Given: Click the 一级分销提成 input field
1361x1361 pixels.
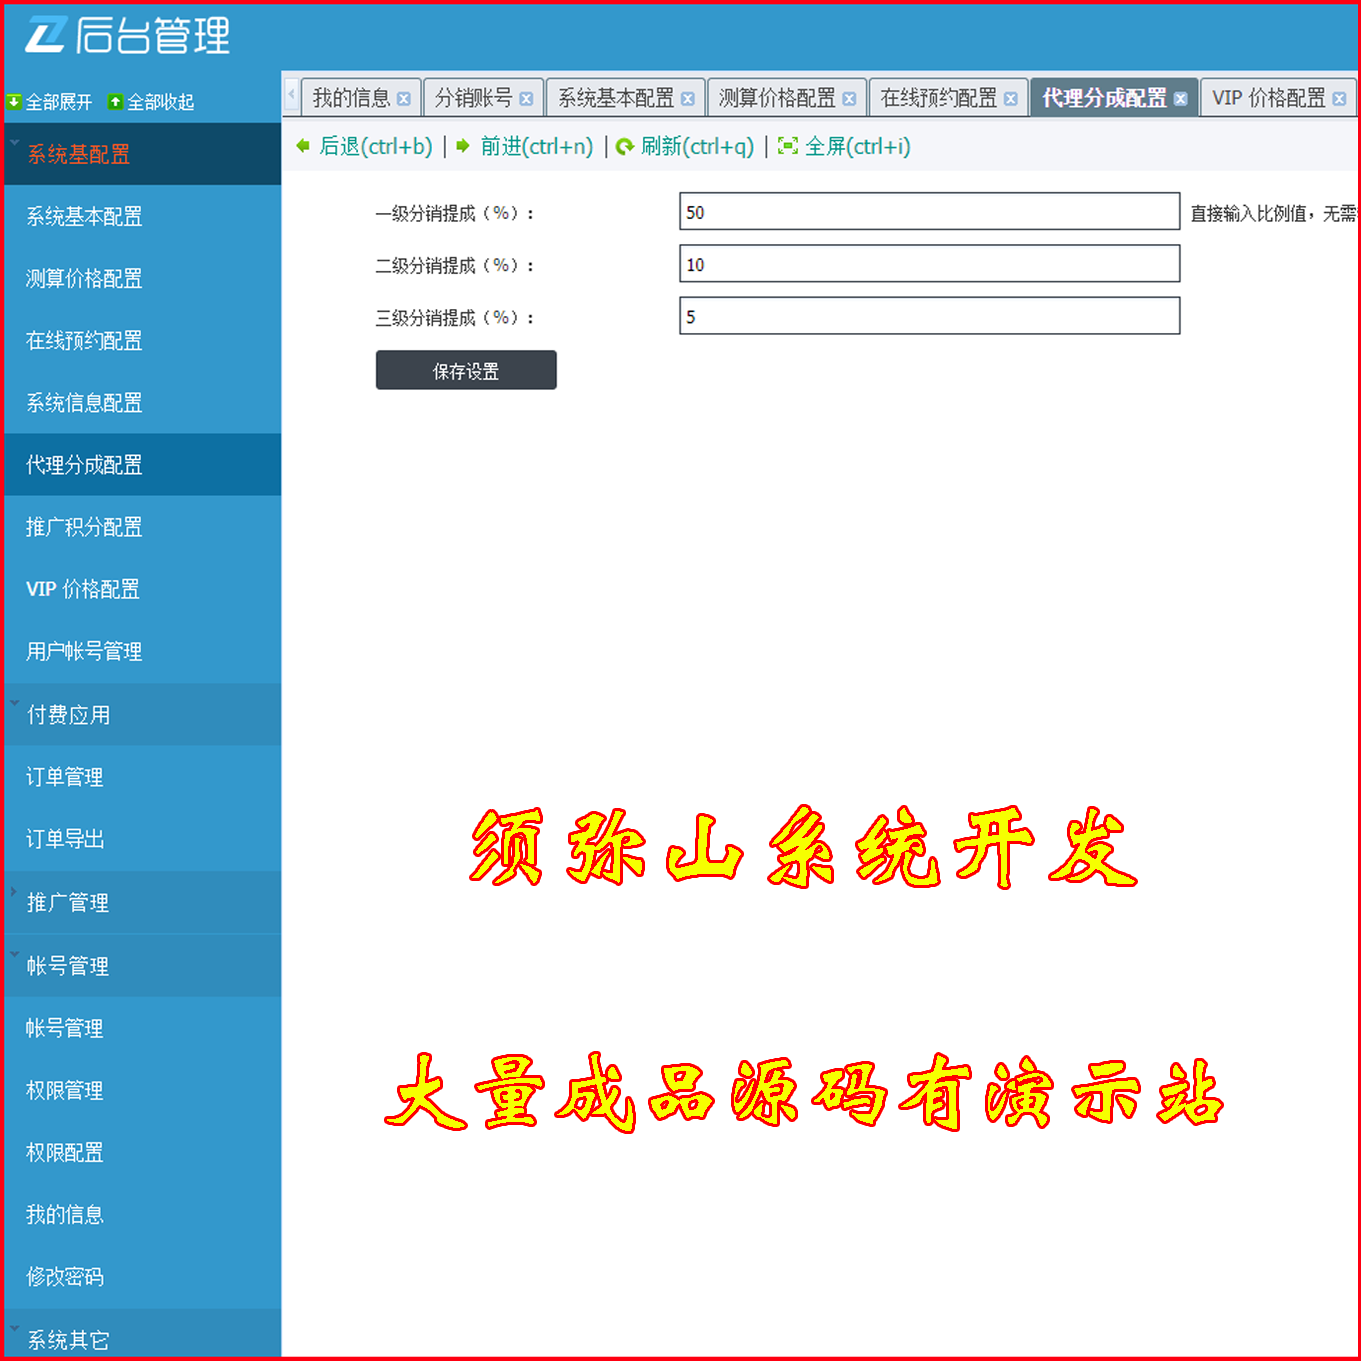Looking at the screenshot, I should coord(928,211).
